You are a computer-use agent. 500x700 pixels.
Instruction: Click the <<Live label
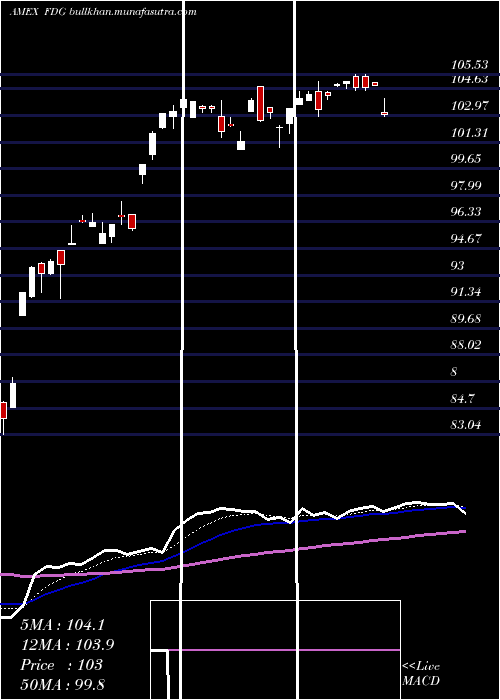(421, 666)
